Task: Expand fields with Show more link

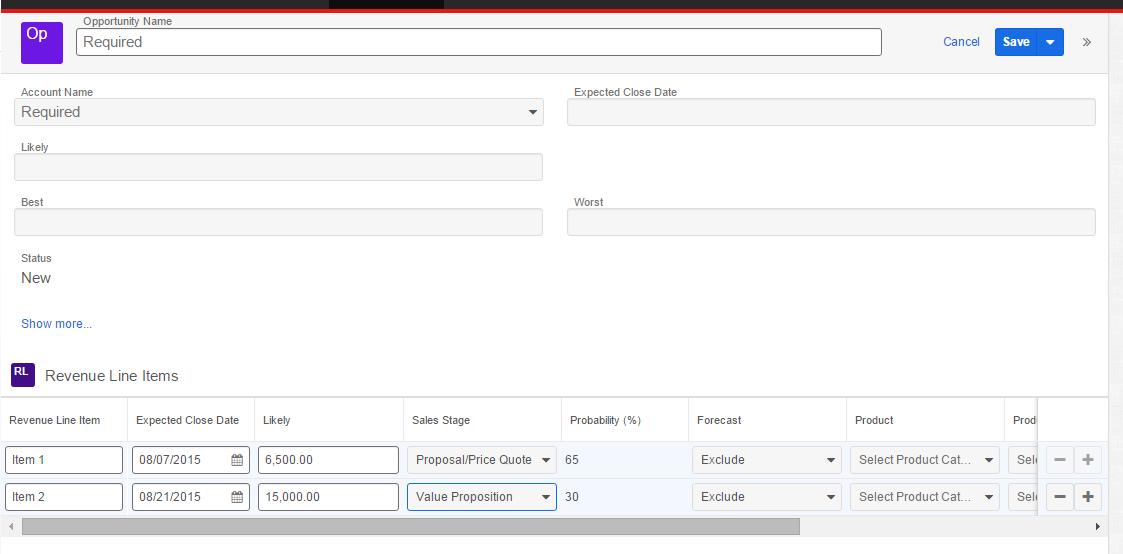Action: pyautogui.click(x=57, y=324)
